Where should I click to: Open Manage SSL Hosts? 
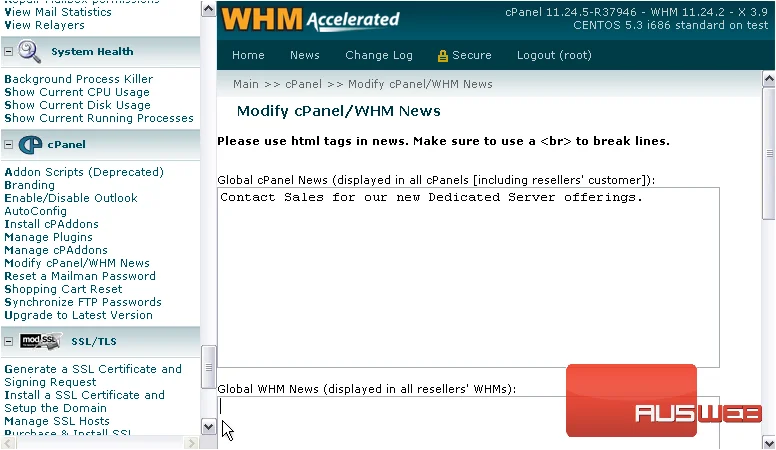(x=56, y=421)
